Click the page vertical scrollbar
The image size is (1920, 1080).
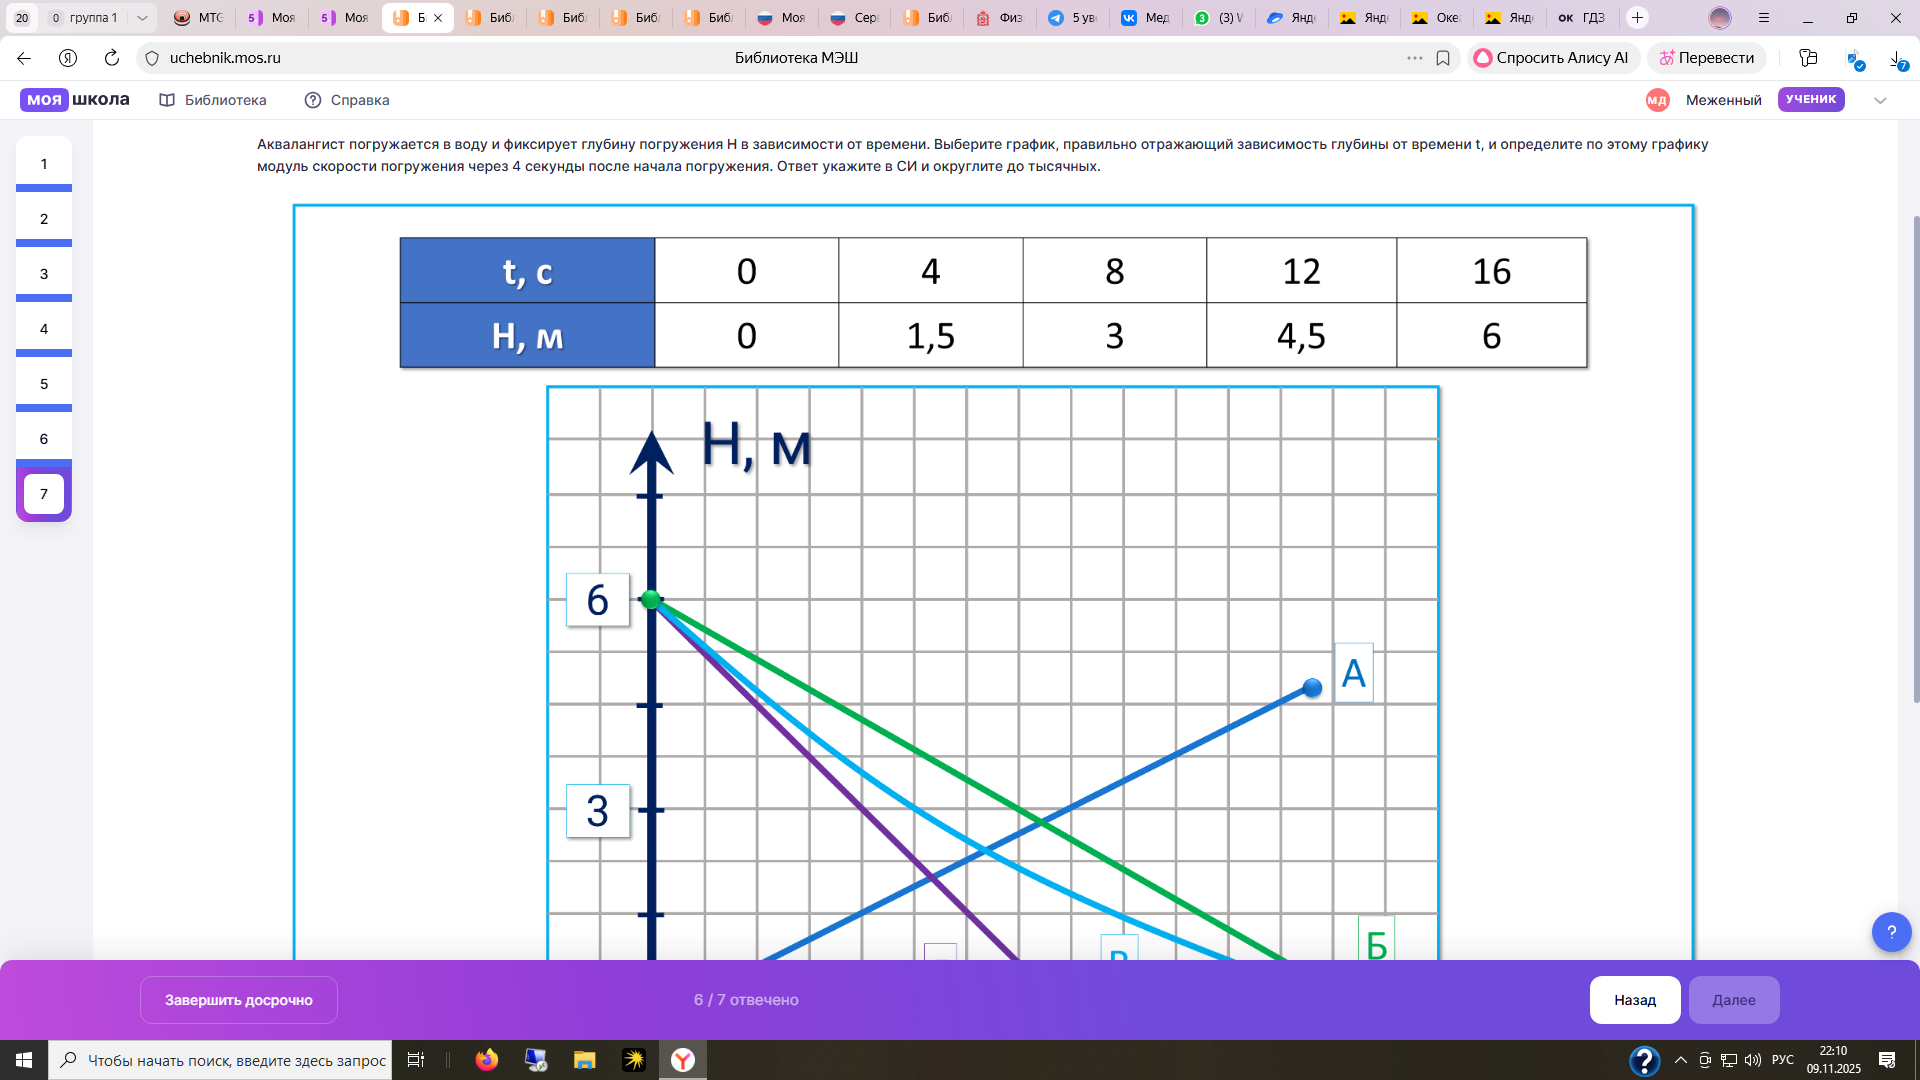[1916, 458]
